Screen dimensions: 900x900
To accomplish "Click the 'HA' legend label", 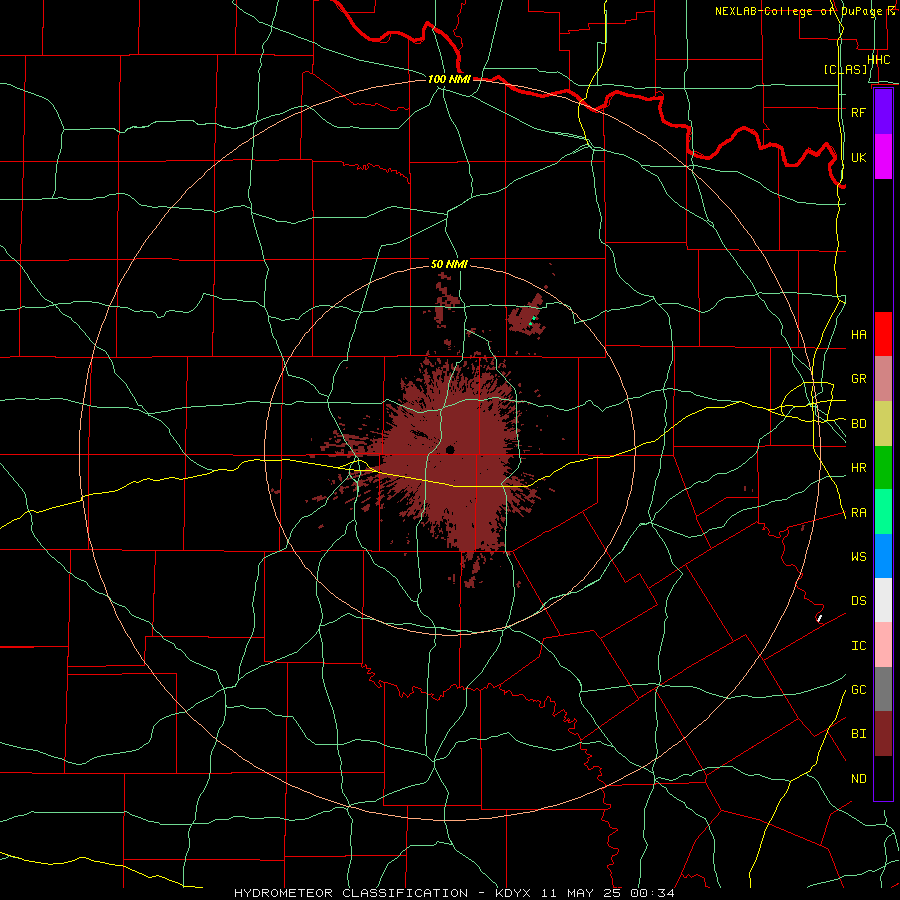I will pyautogui.click(x=858, y=335).
